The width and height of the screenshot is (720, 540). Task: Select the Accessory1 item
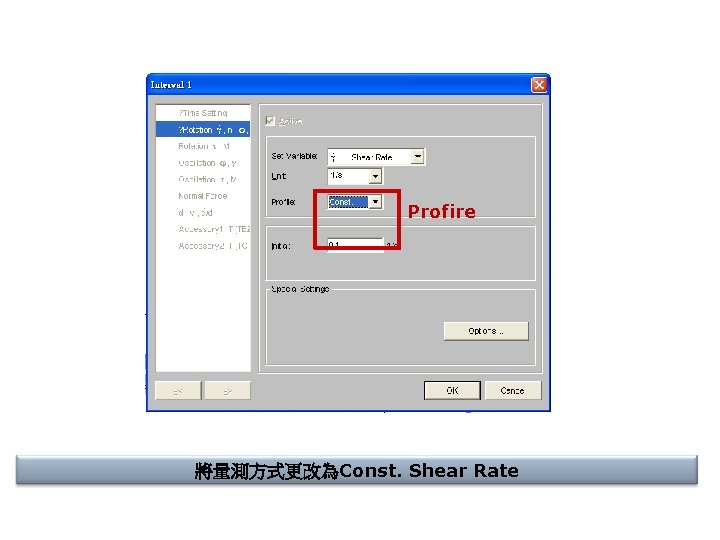tap(203, 229)
